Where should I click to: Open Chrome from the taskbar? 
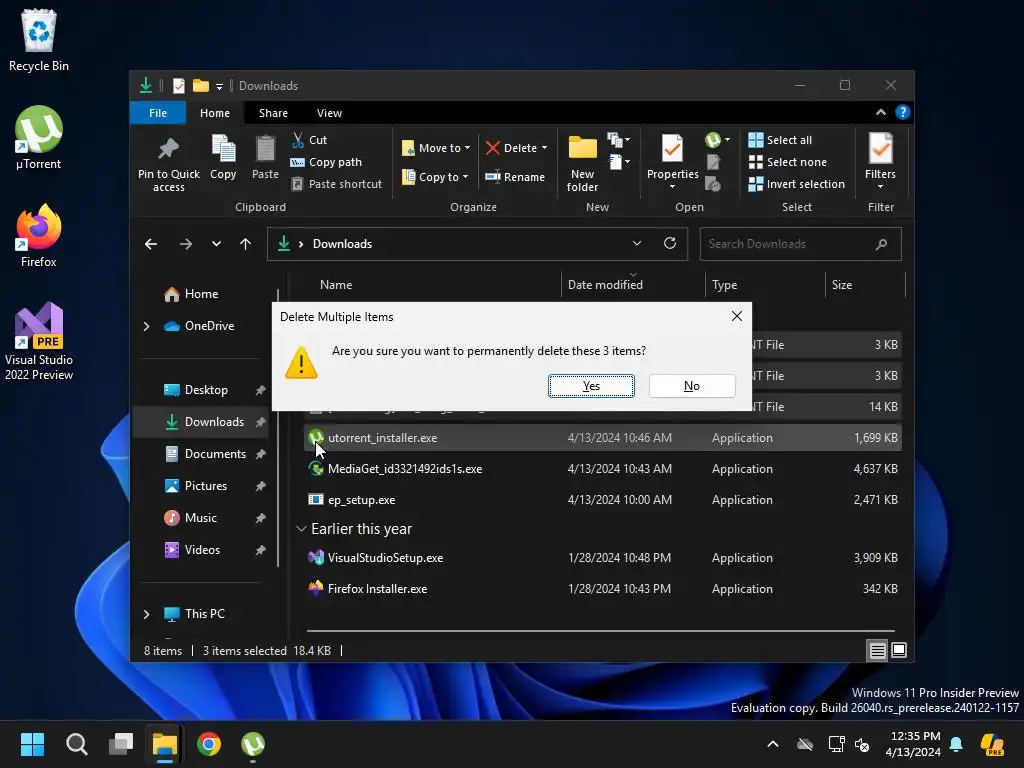tap(208, 744)
